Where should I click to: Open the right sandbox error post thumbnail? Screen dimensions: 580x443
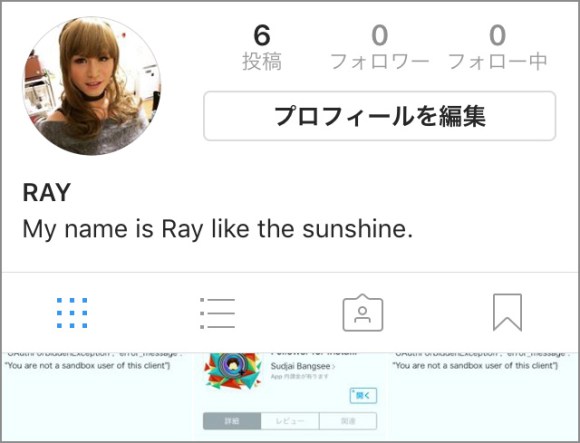click(483, 396)
